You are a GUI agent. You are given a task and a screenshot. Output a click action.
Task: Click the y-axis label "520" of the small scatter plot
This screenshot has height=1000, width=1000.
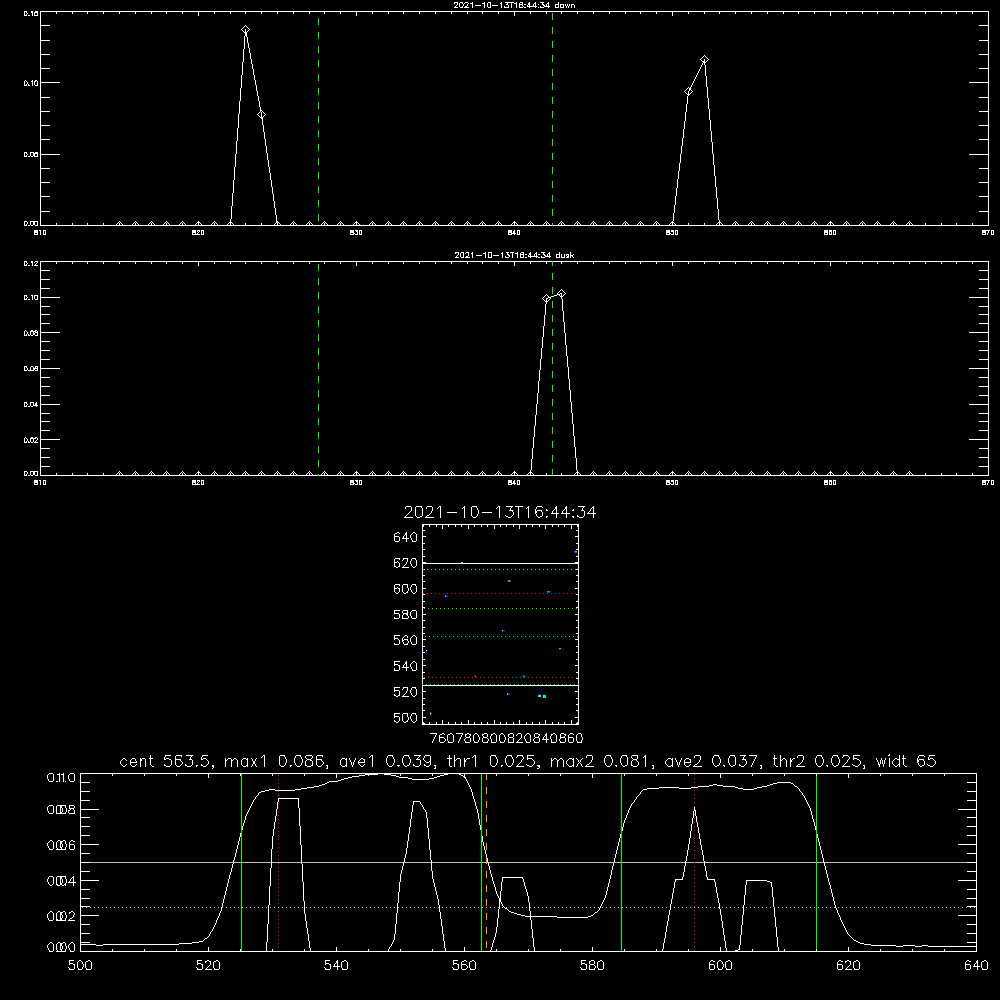(406, 692)
